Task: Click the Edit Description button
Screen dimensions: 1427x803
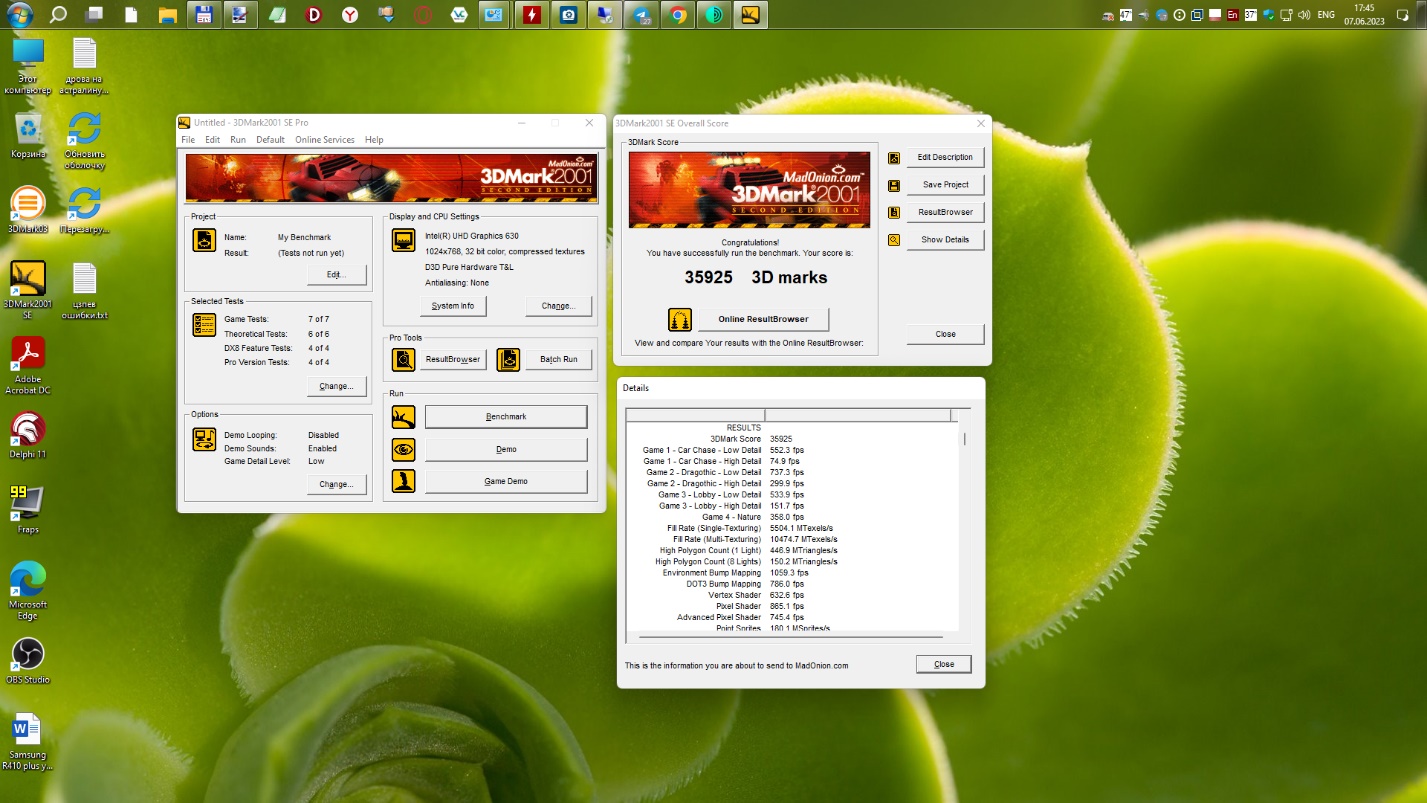Action: click(945, 158)
